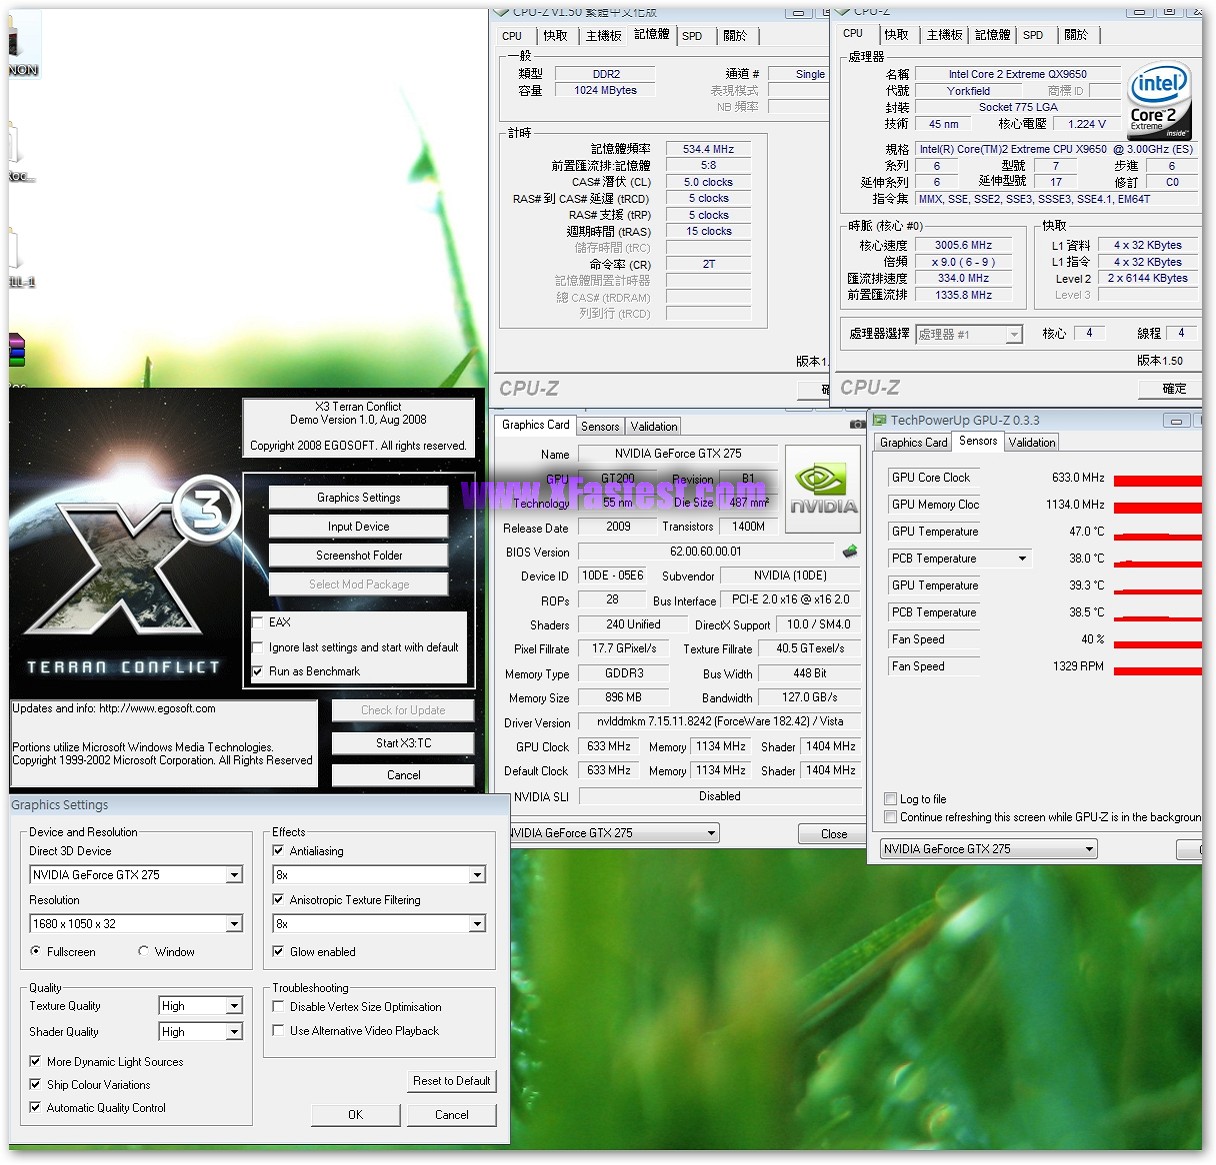Click the Reset to Default button

(451, 1081)
